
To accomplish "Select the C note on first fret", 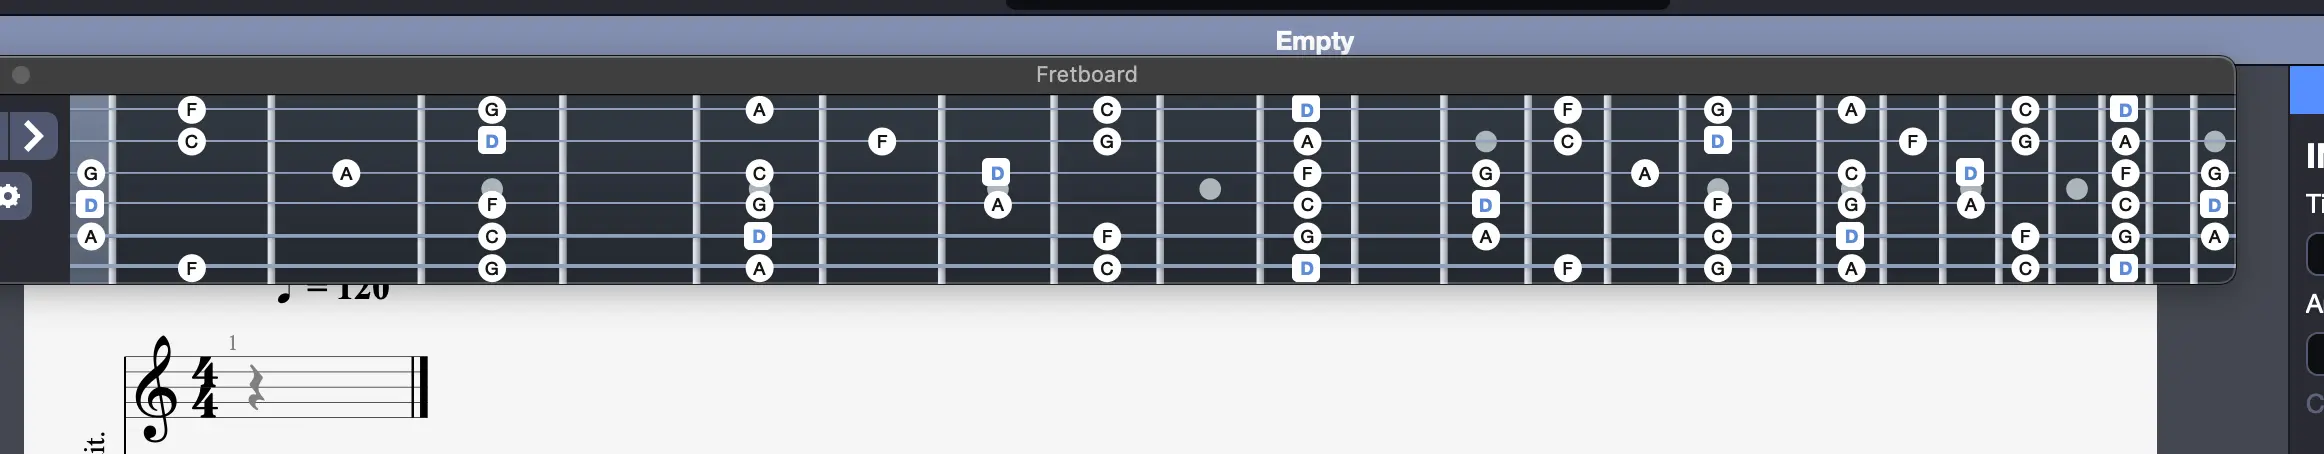I will 191,142.
